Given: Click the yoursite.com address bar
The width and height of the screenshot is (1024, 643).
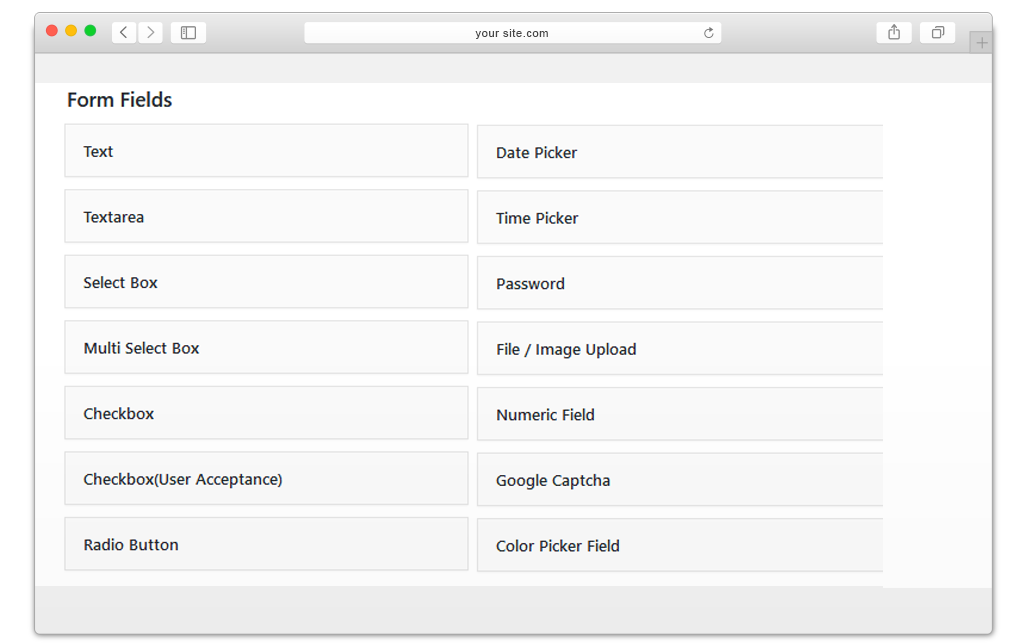Looking at the screenshot, I should click(512, 33).
